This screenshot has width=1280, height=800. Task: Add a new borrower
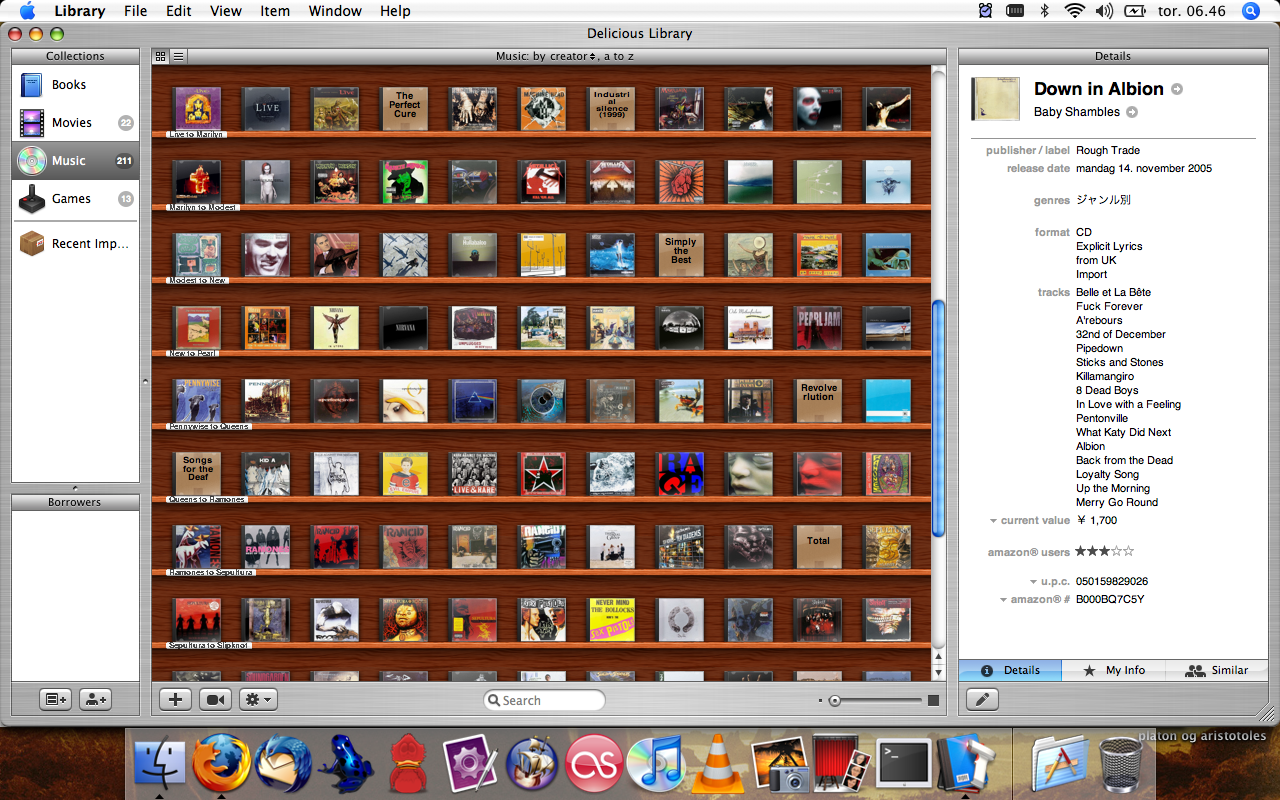[95, 699]
